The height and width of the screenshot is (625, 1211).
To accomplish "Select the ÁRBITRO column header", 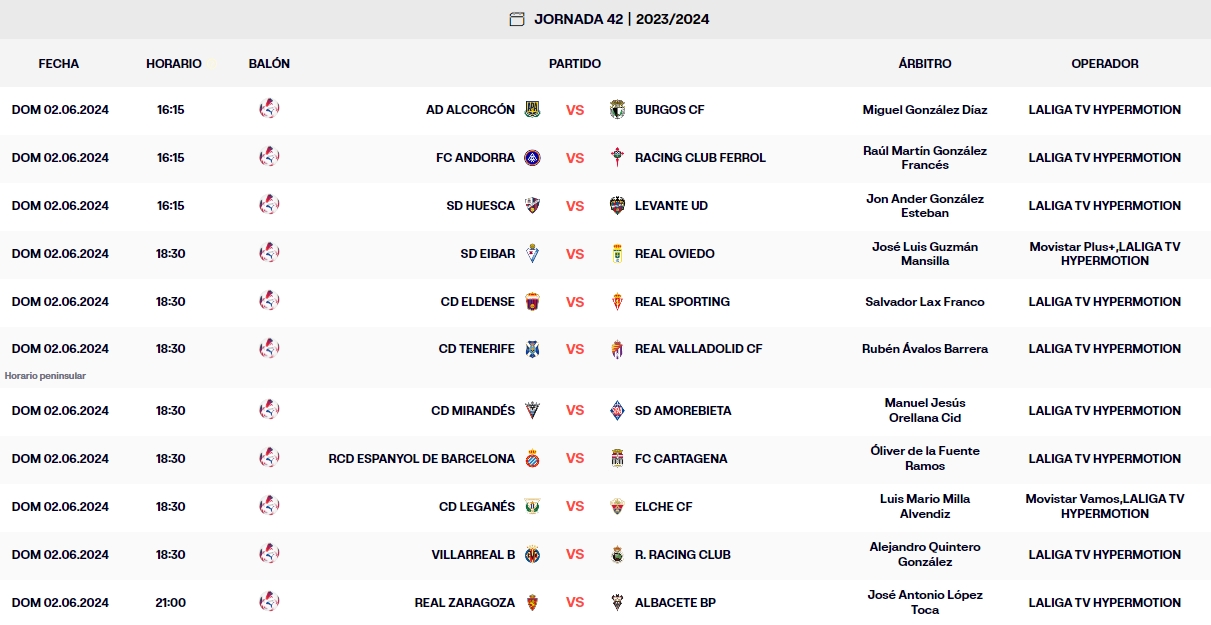I will pos(925,63).
